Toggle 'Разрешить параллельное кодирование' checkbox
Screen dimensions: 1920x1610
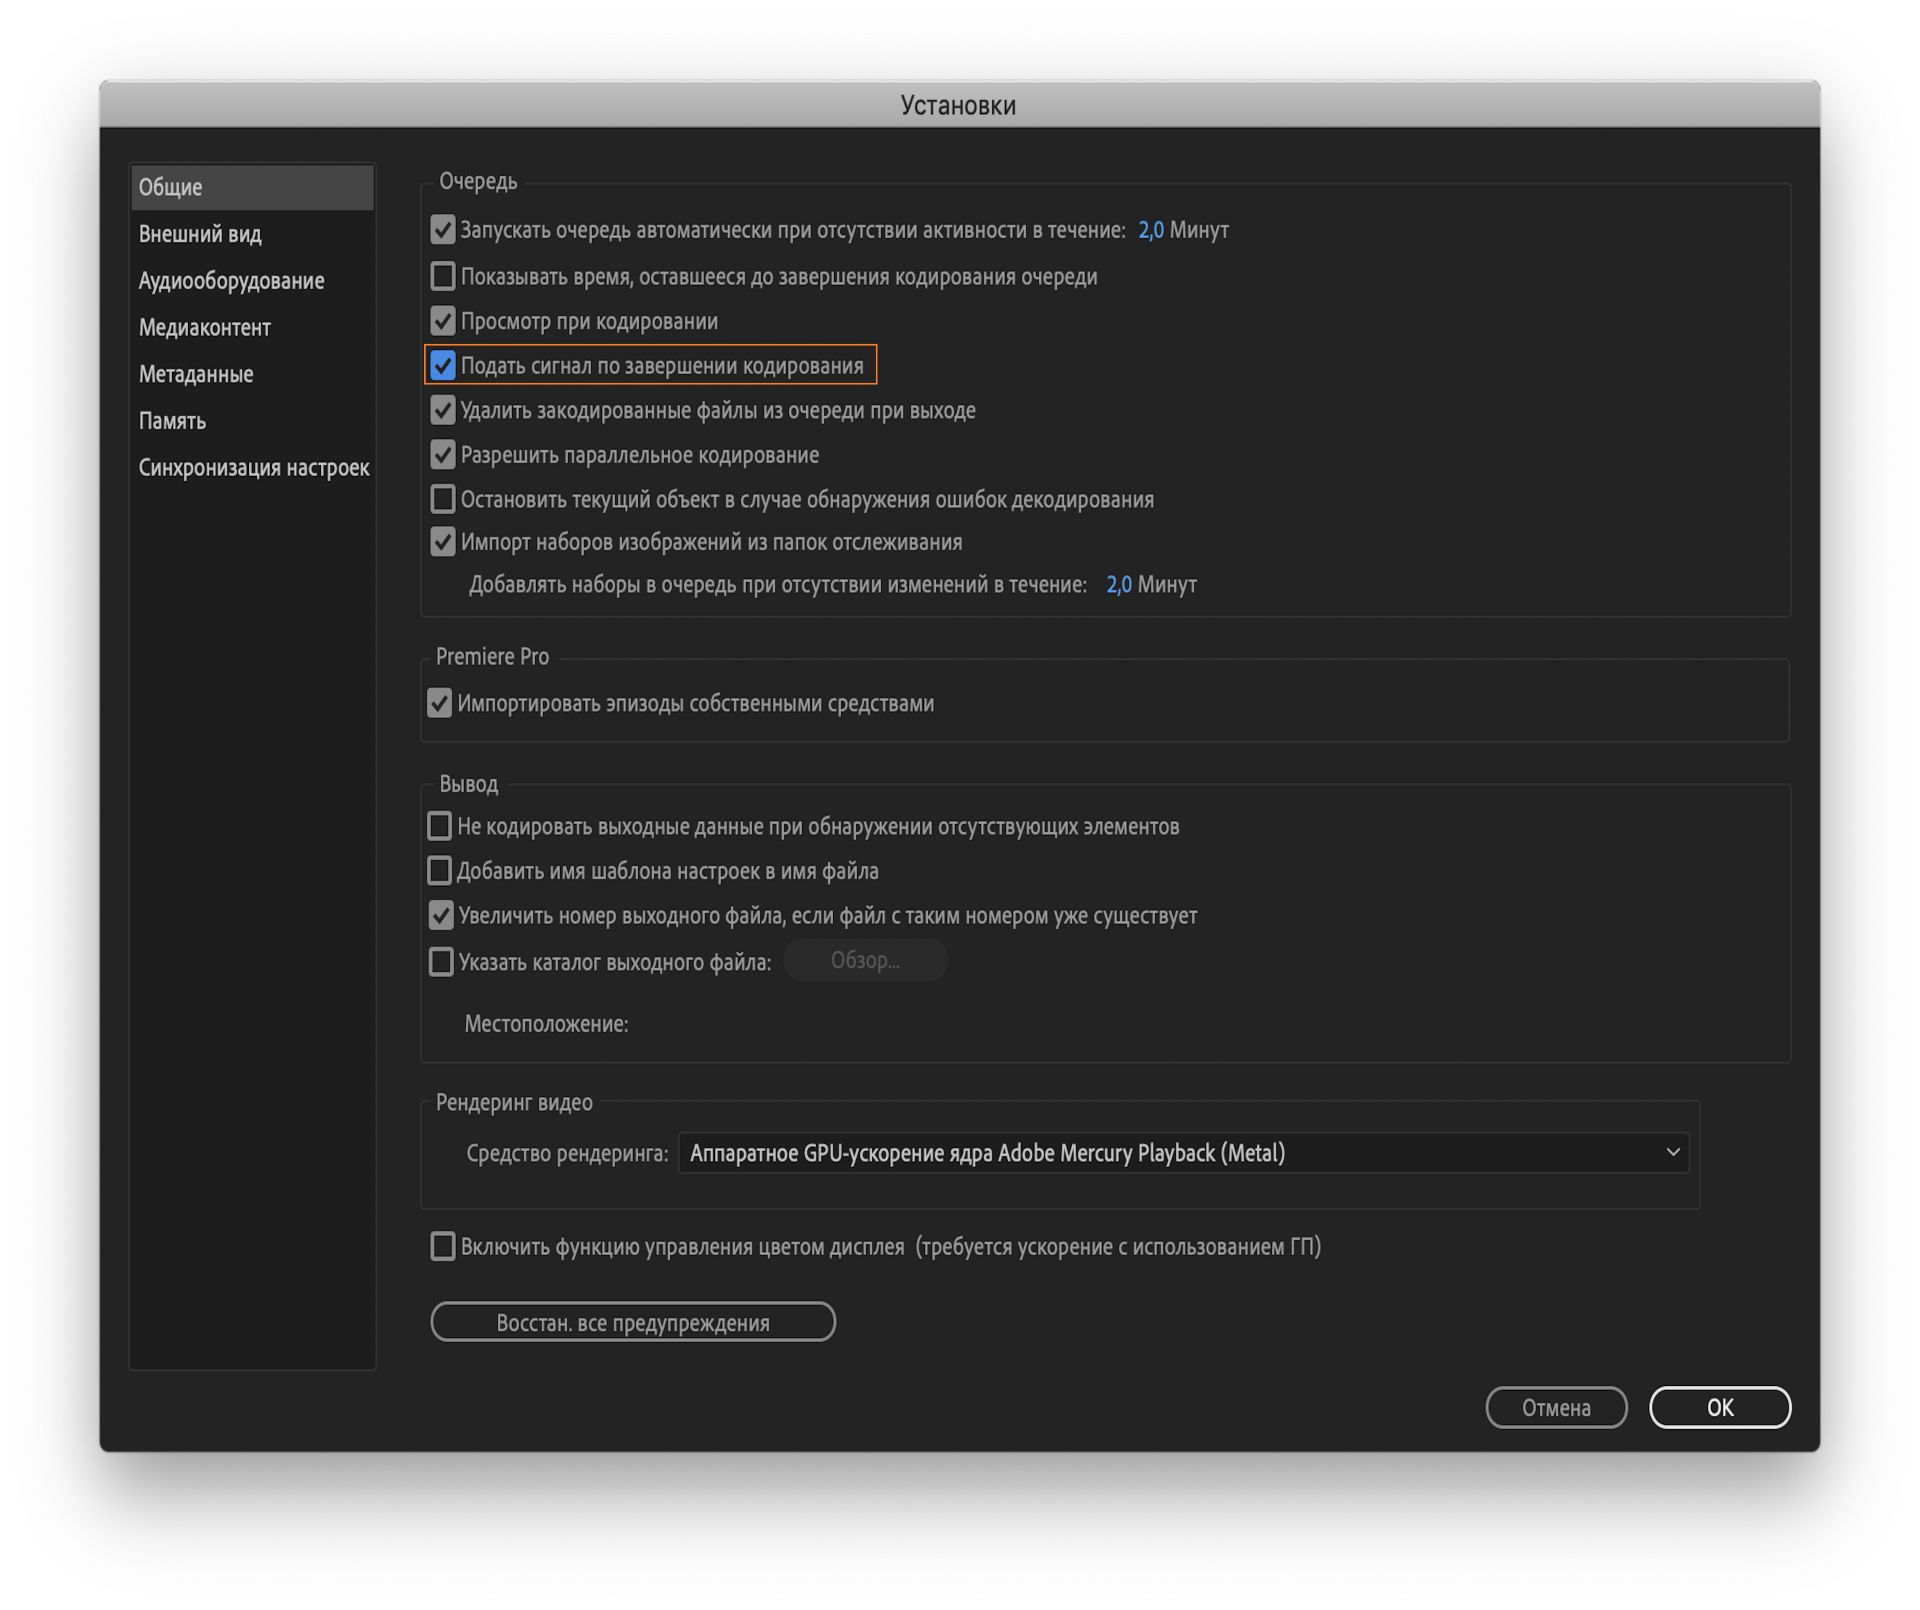click(x=442, y=455)
